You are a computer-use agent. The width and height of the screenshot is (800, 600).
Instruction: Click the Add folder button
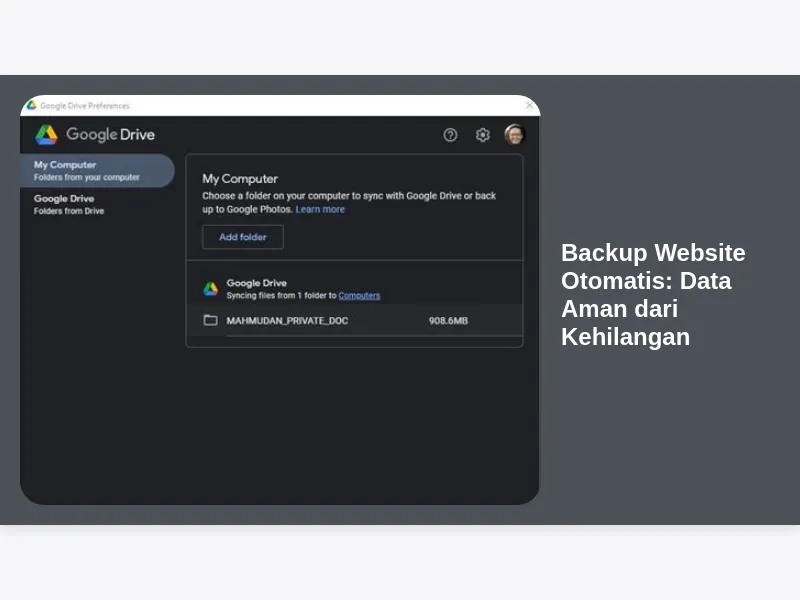click(x=243, y=237)
